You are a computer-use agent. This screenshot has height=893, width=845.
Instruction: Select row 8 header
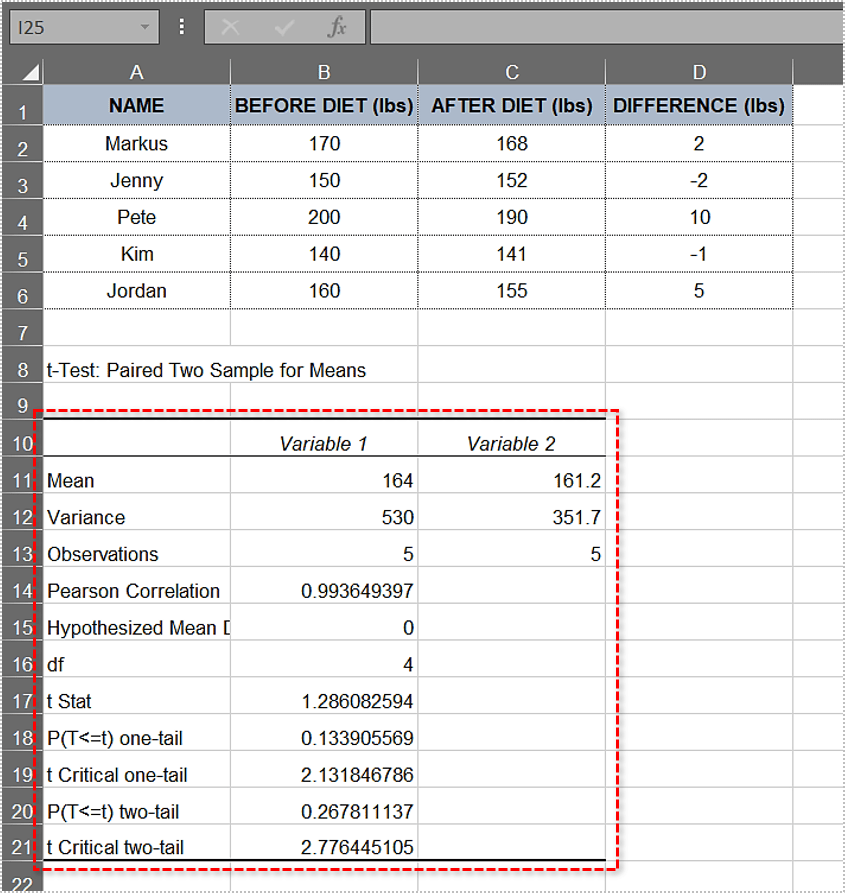tap(23, 365)
